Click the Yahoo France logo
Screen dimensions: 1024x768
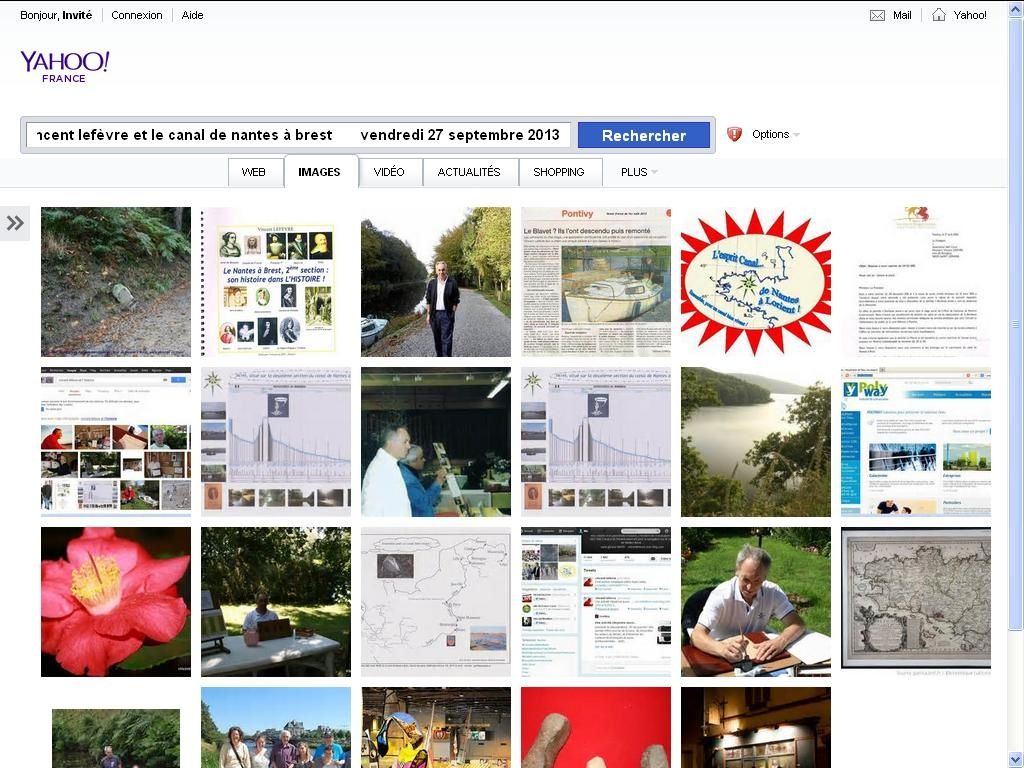[65, 67]
